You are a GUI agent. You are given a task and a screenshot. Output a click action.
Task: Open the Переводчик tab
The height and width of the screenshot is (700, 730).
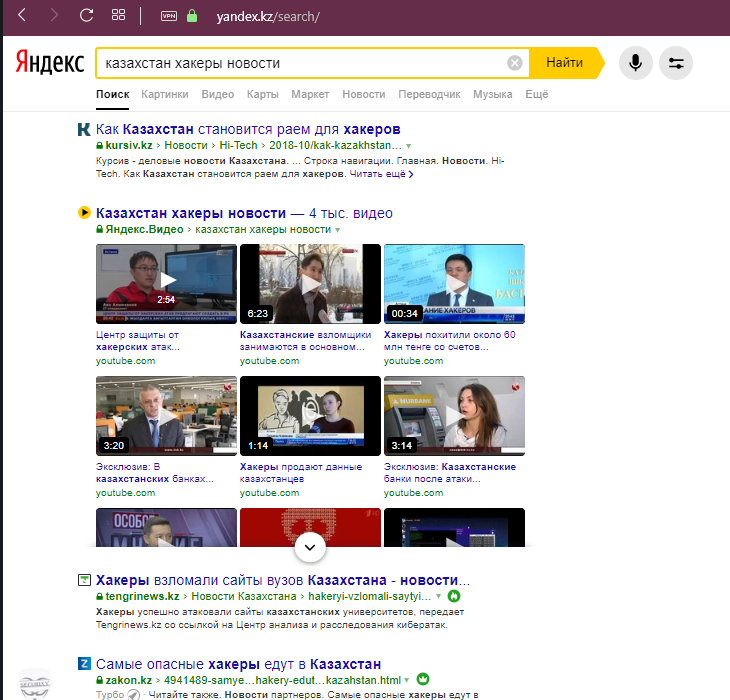(x=429, y=94)
